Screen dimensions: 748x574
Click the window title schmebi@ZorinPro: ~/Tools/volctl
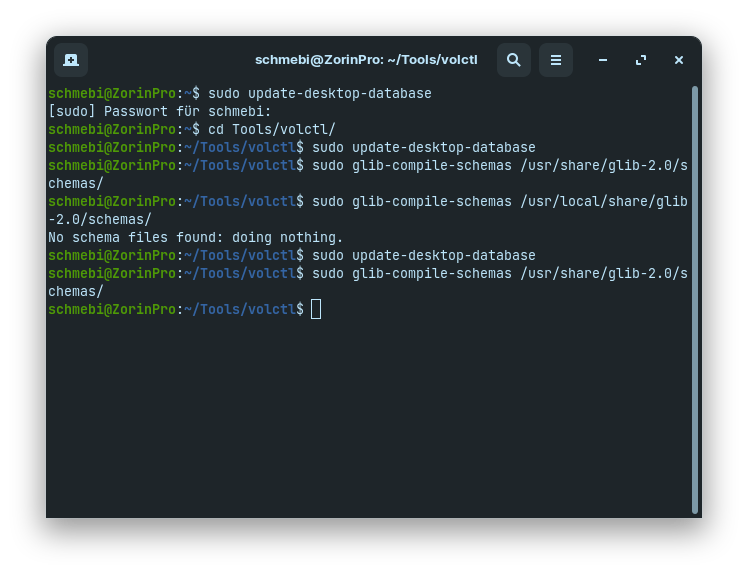(366, 60)
